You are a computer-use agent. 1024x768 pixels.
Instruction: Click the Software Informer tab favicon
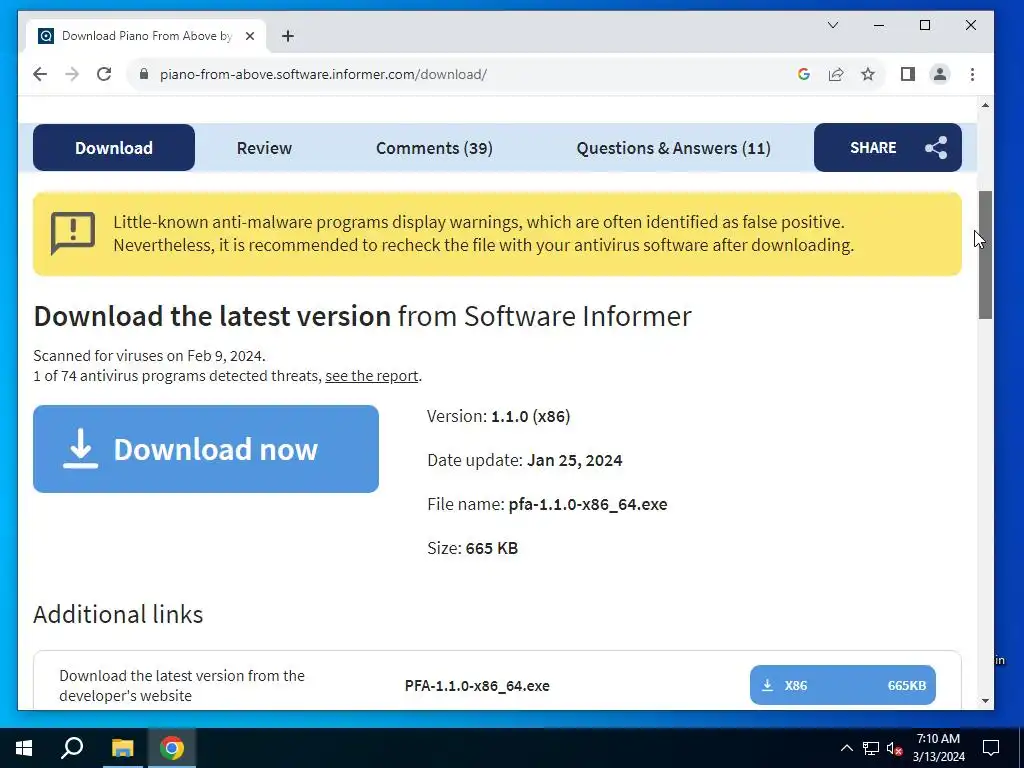46,36
